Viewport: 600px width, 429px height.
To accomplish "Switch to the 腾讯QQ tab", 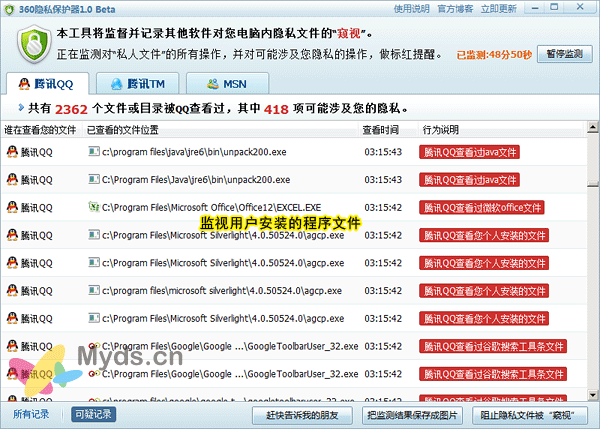I will pos(47,83).
